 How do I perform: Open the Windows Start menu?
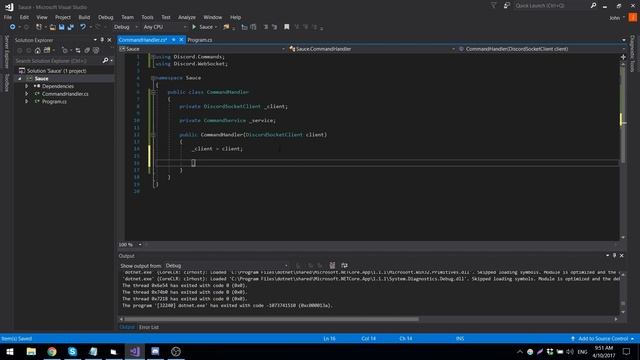coord(10,351)
